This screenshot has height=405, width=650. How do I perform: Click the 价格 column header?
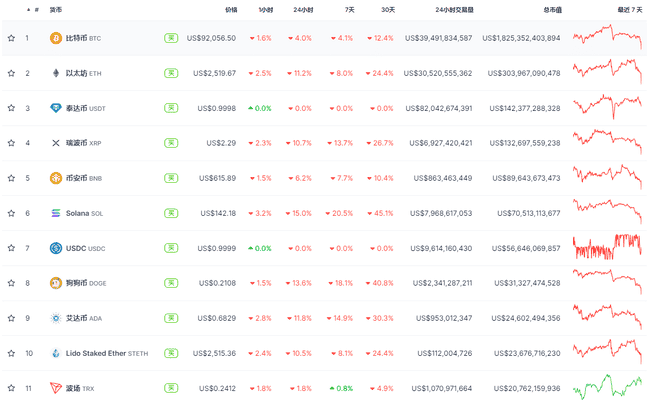pos(231,9)
